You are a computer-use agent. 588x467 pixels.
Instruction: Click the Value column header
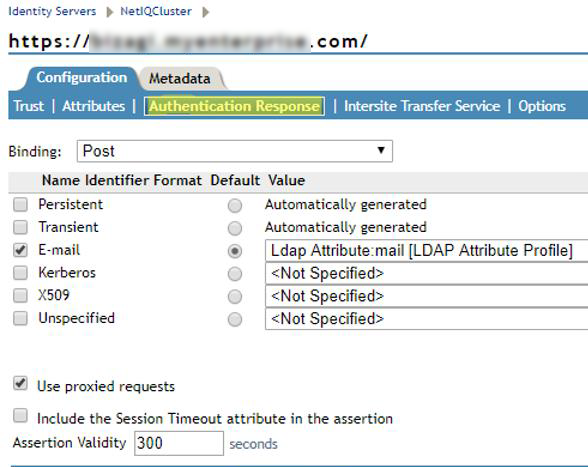286,180
